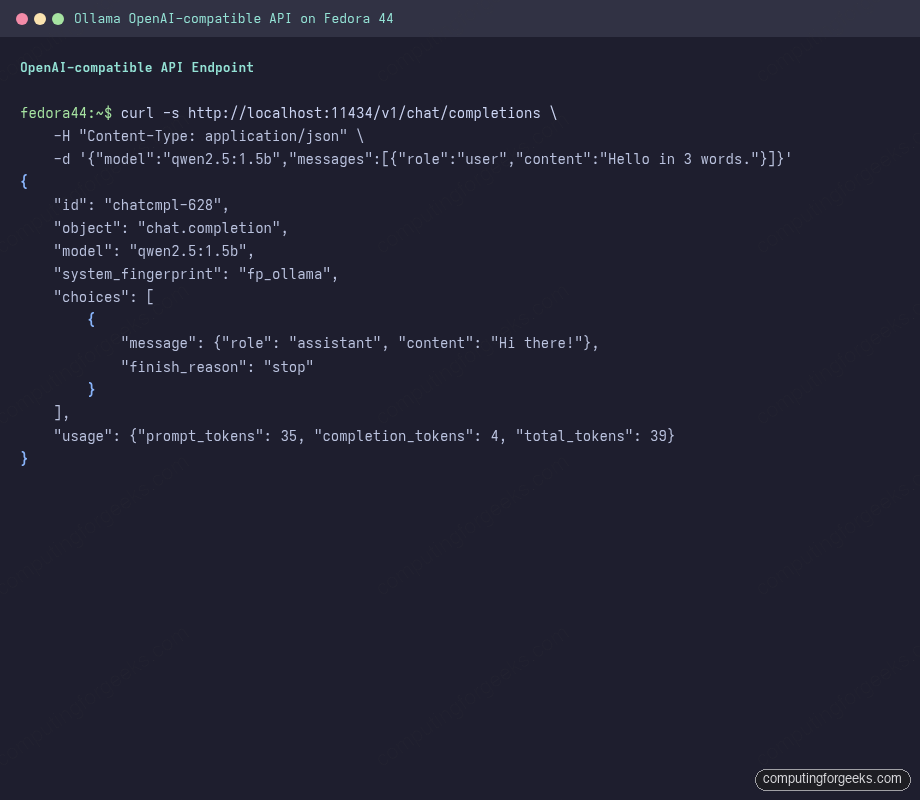Click the "finish_reason": "stop" line
Screen dimensions: 920x800
pyautogui.click(x=217, y=367)
